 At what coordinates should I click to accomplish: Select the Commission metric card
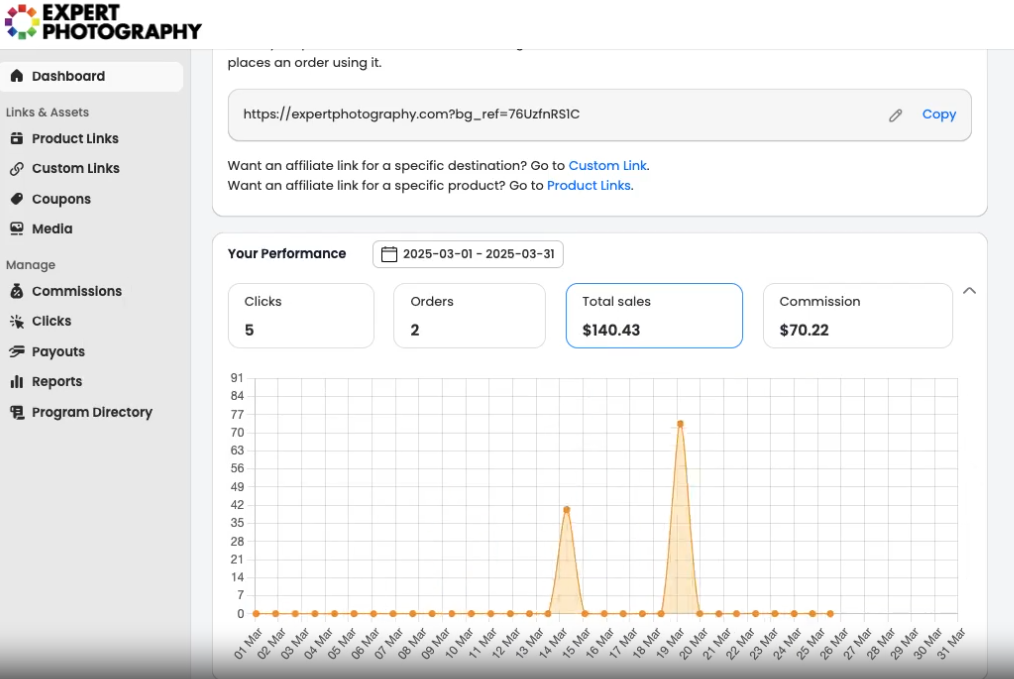[x=858, y=316]
